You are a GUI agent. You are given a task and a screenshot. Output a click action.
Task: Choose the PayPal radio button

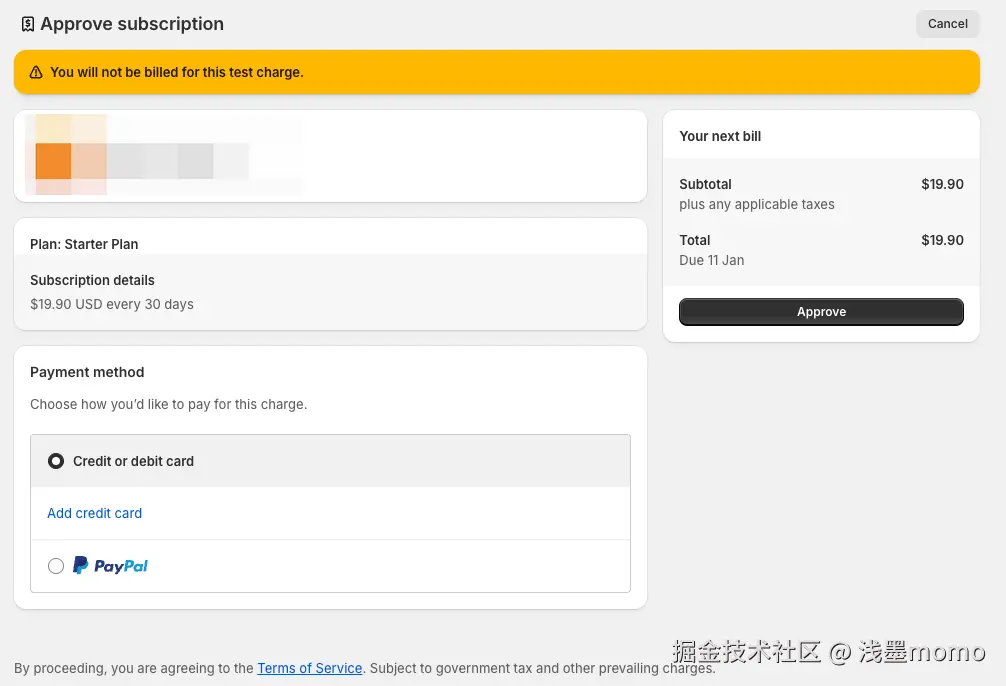point(56,566)
